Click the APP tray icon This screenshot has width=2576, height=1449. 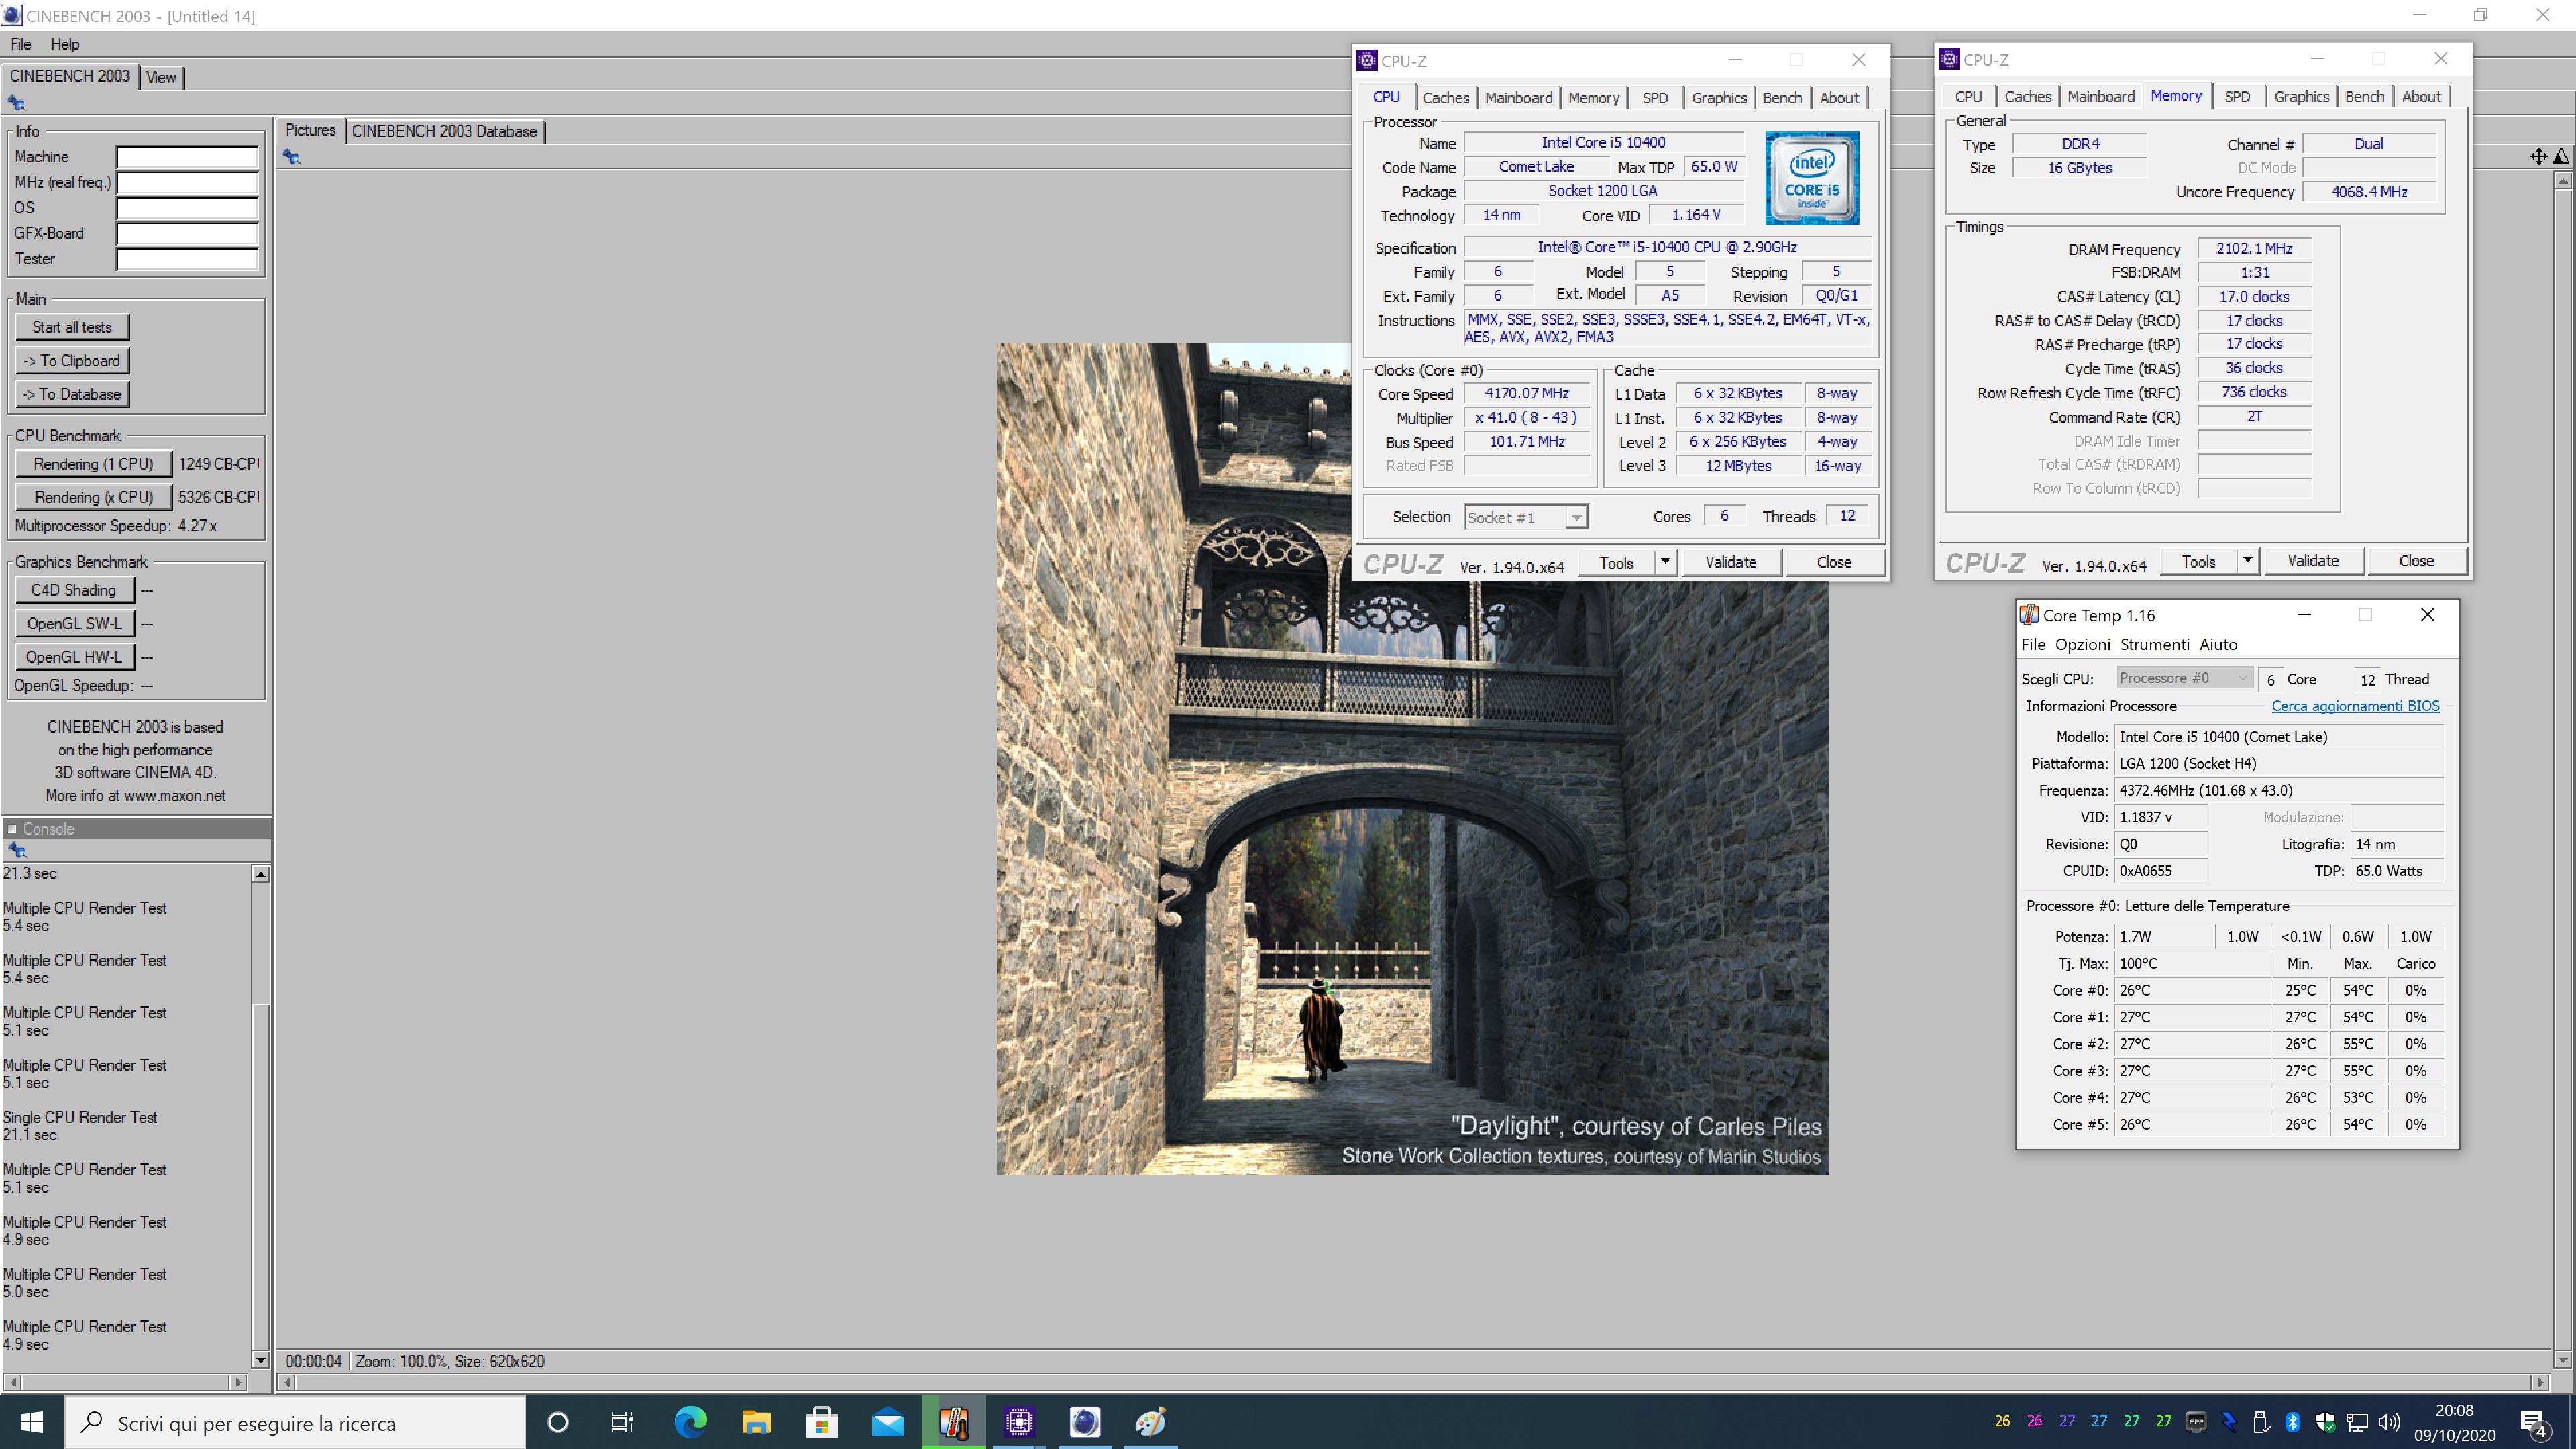coord(2196,1421)
